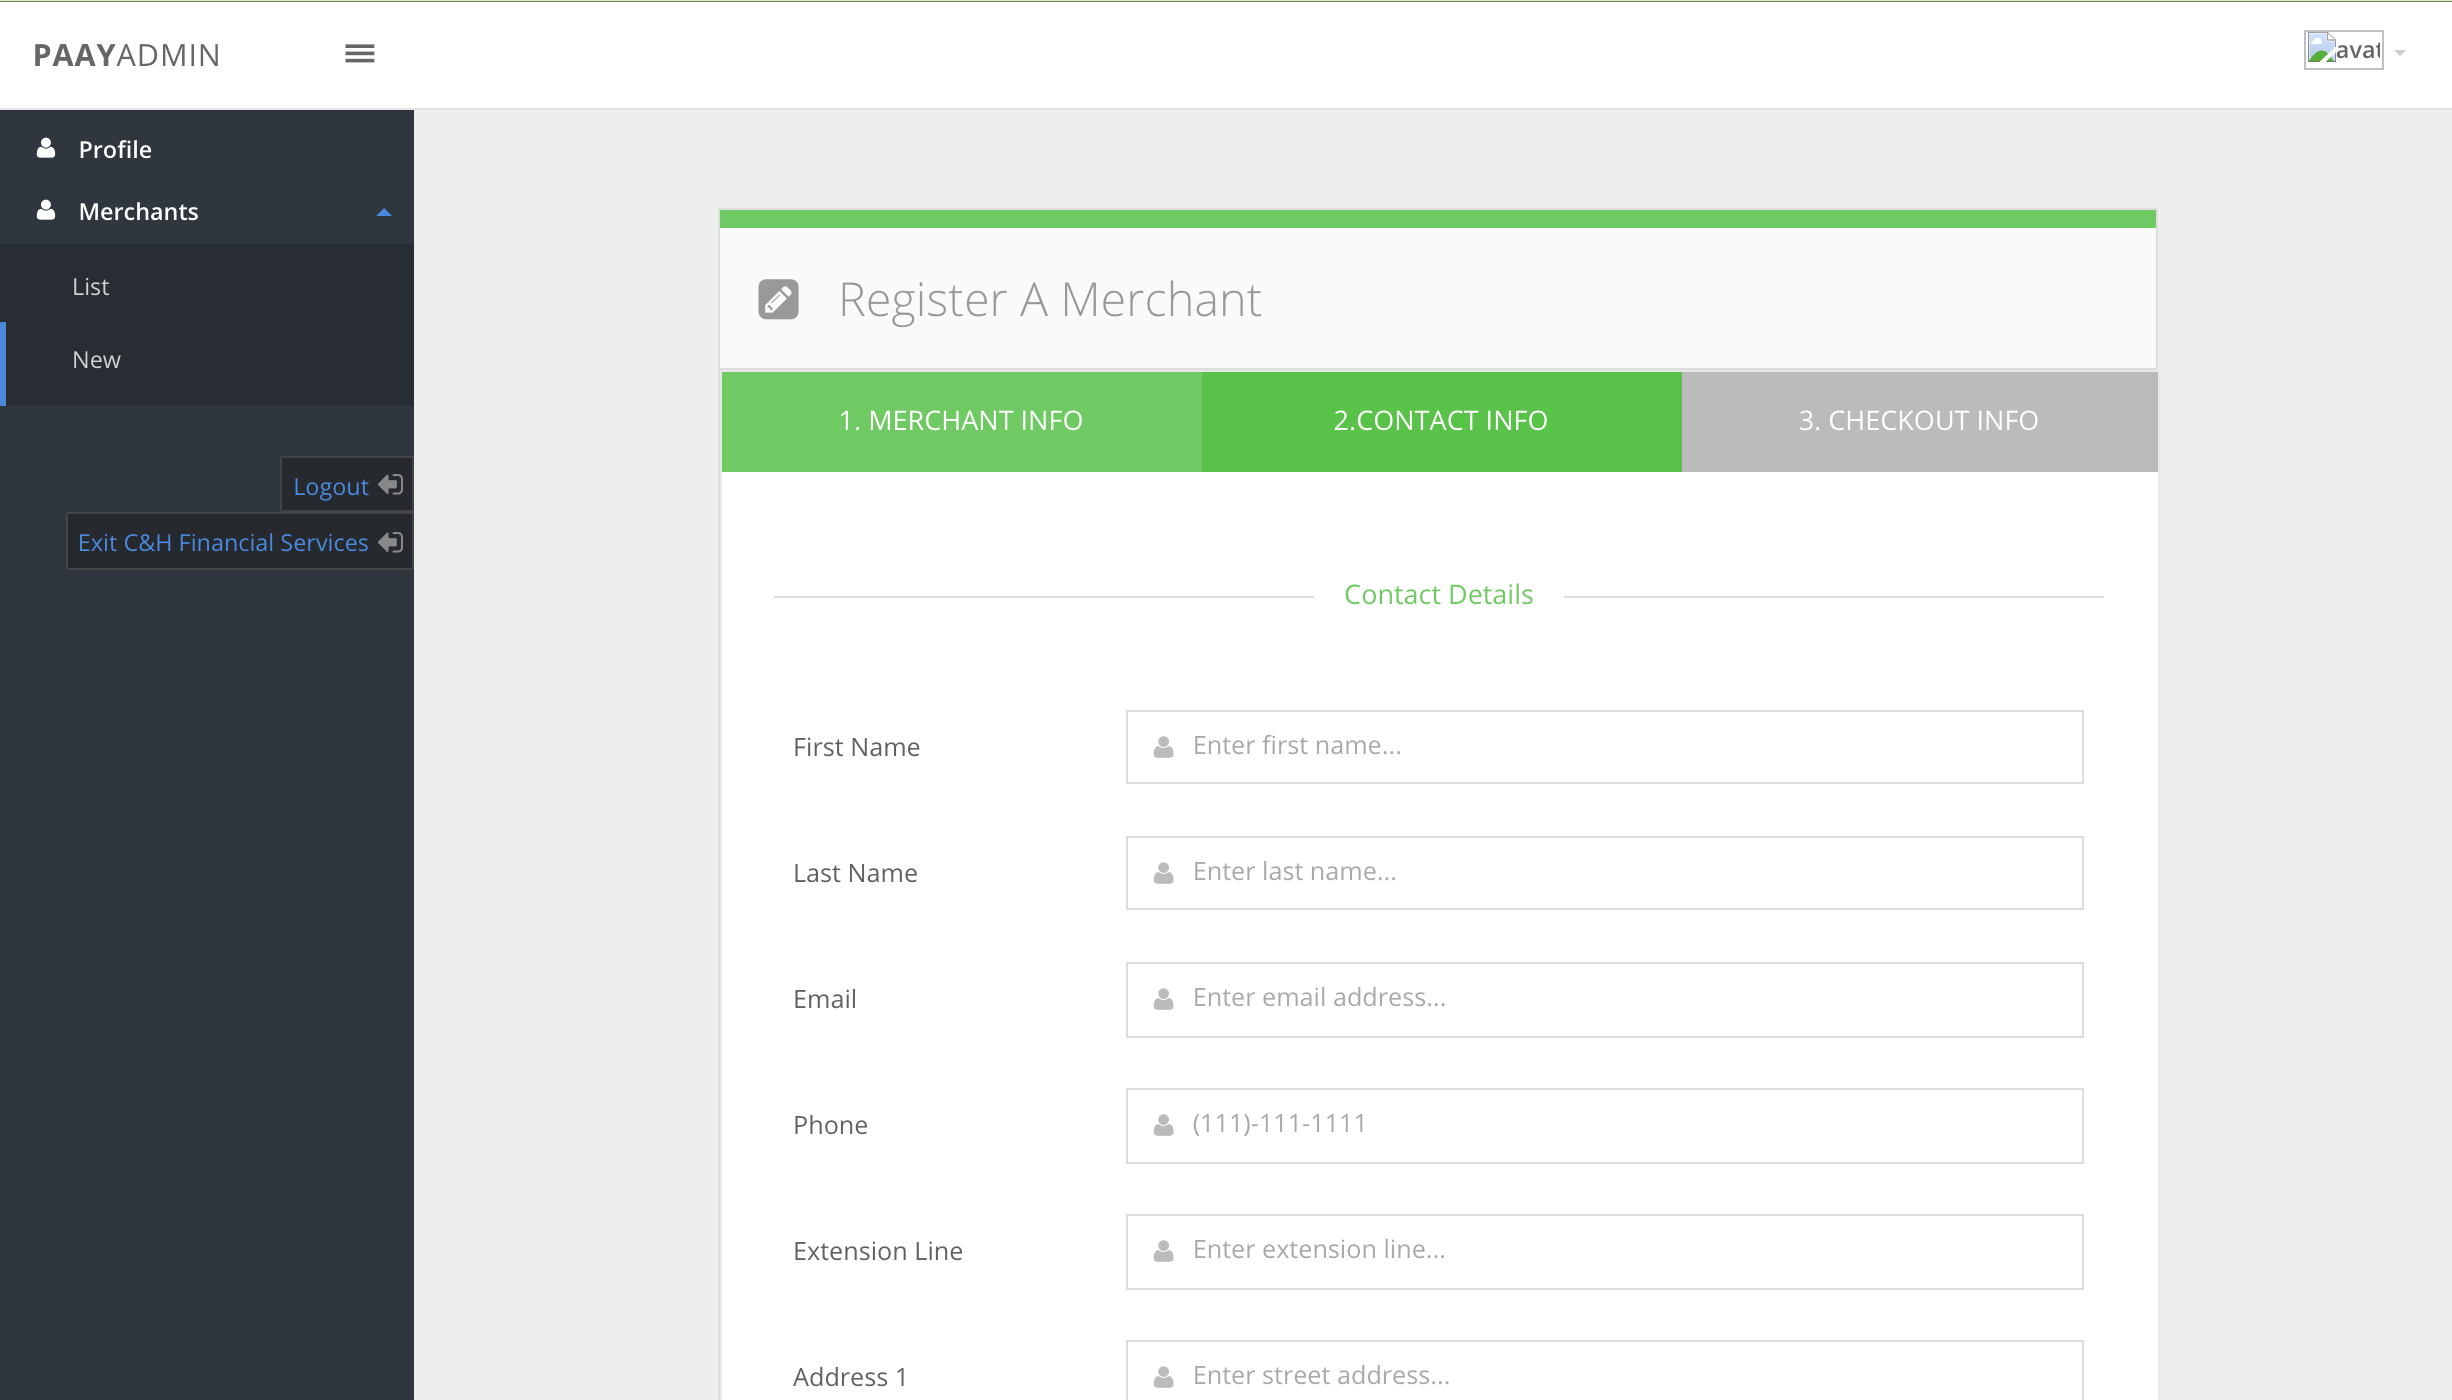The image size is (2452, 1400).
Task: Open the merchants List menu item
Action: tap(91, 287)
